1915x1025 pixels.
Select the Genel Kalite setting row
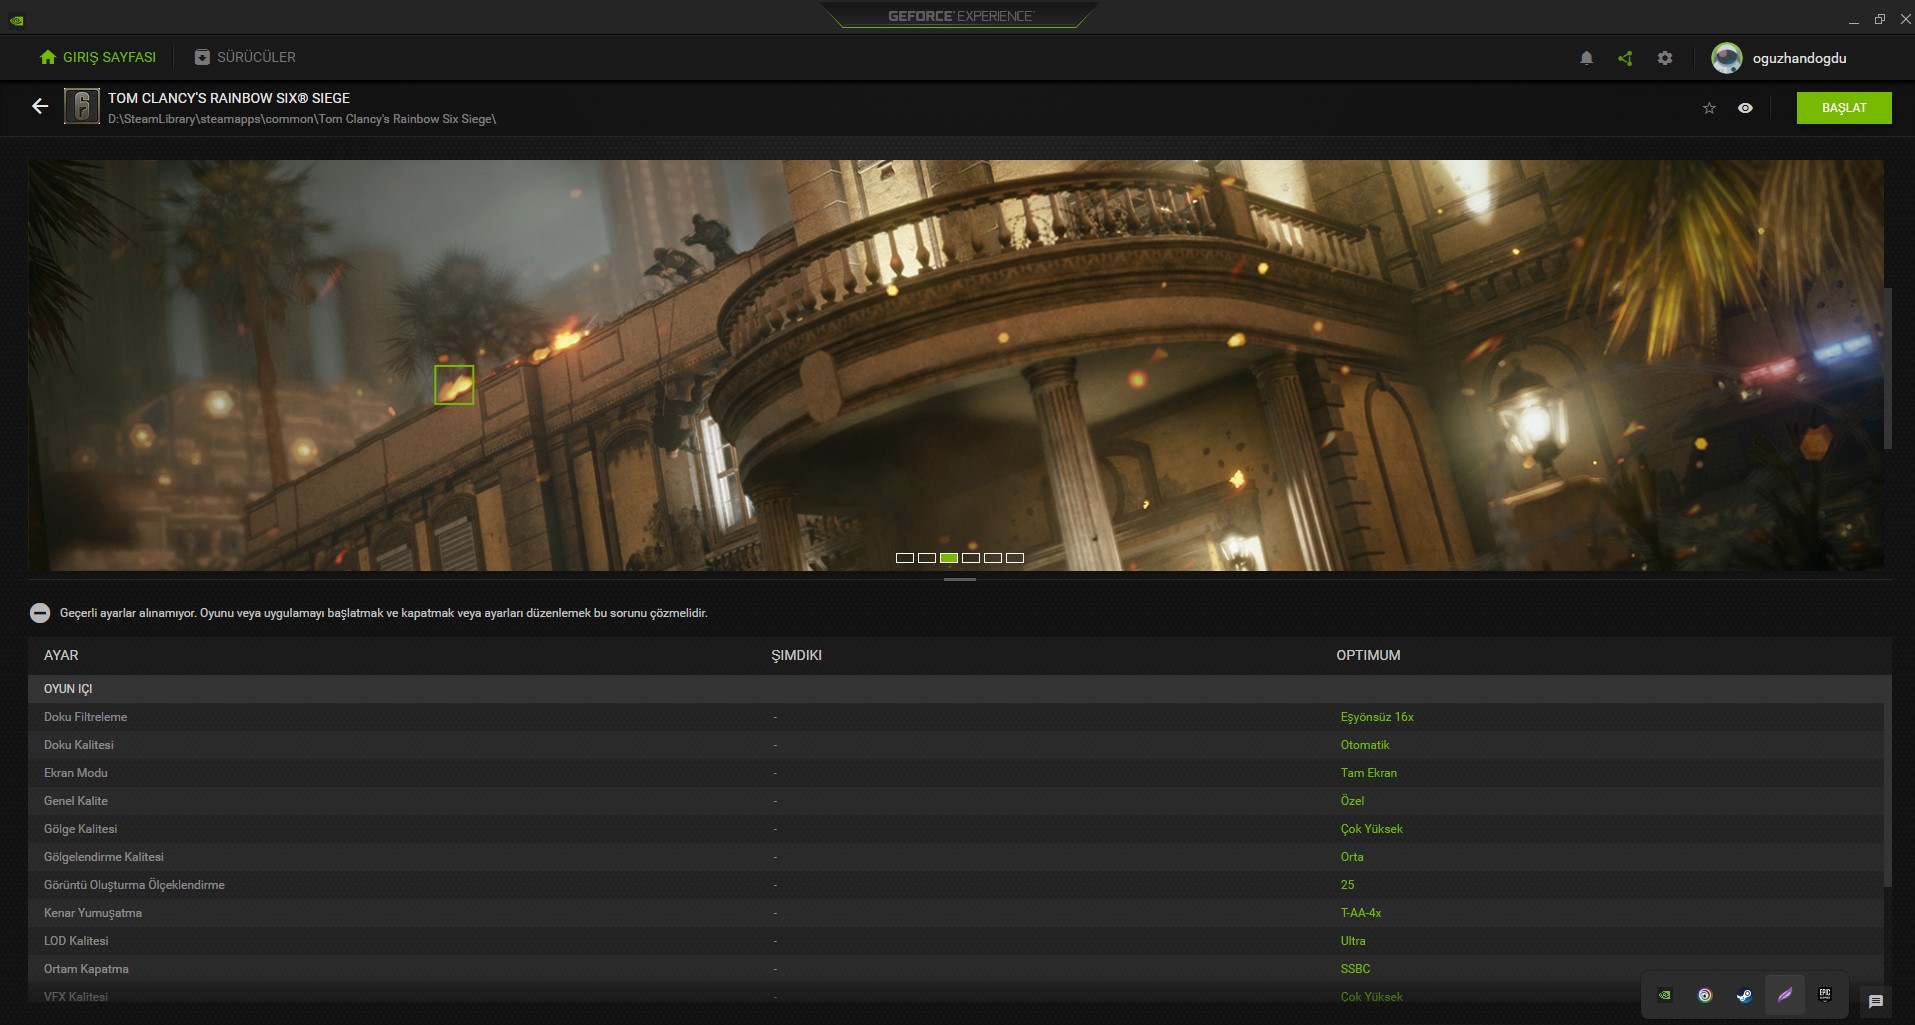pos(956,801)
